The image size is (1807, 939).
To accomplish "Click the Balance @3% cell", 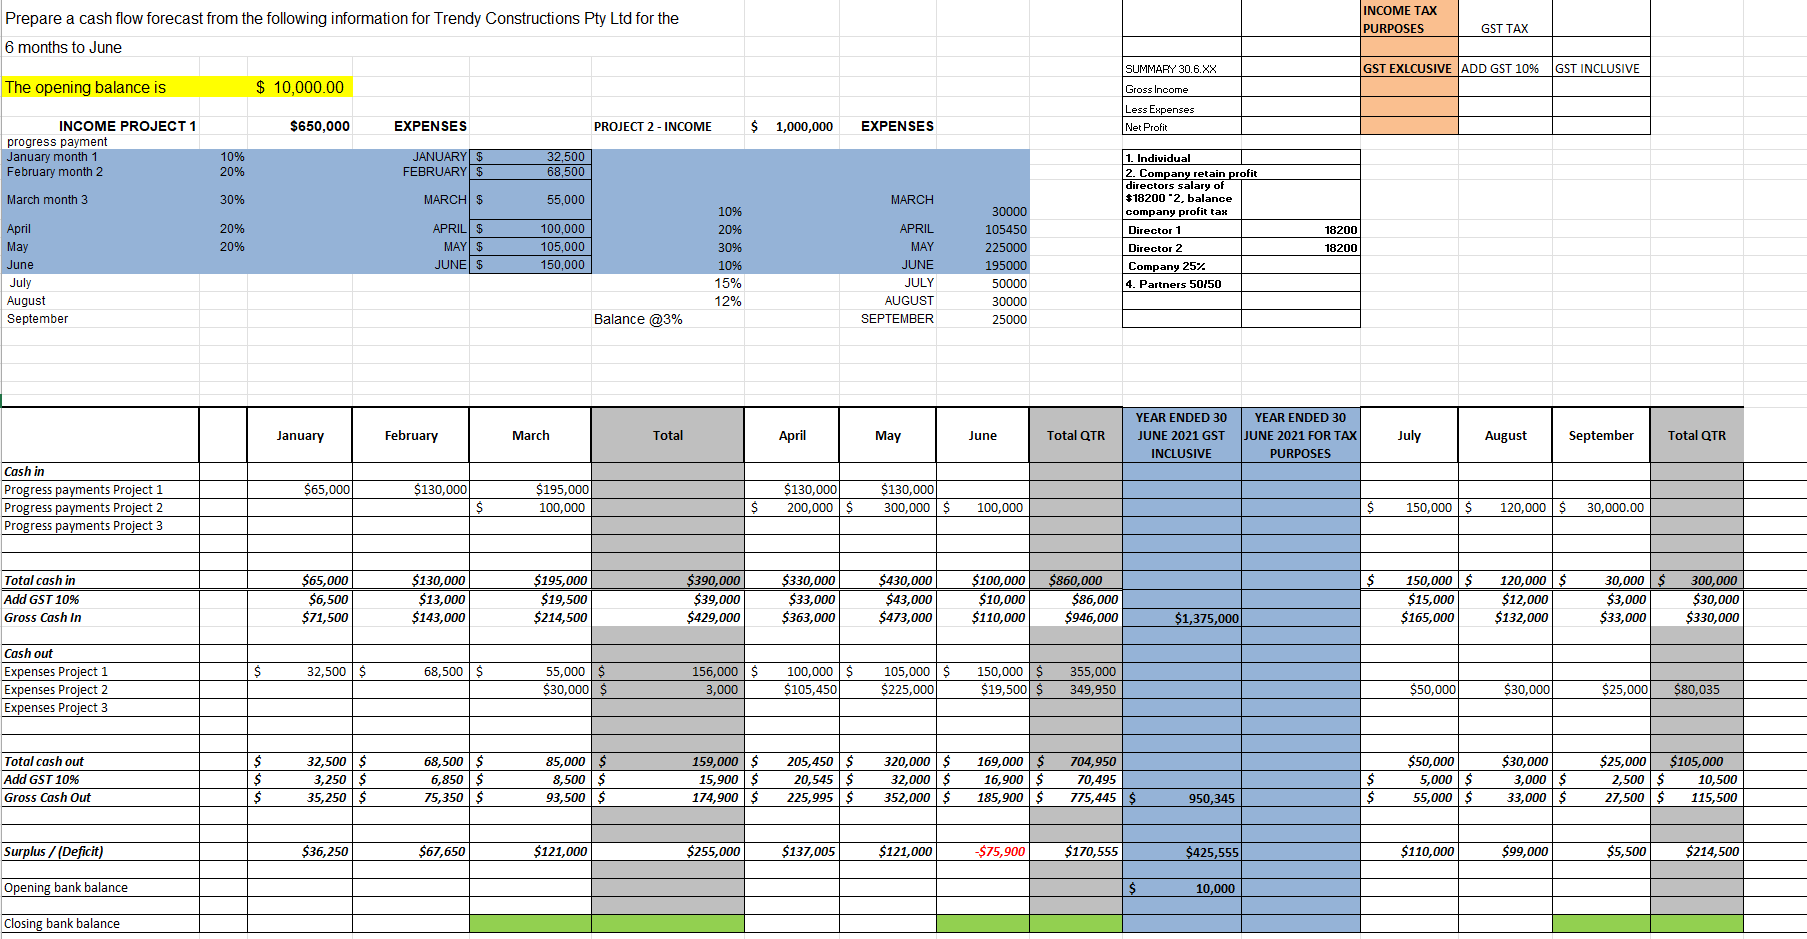I will click(639, 318).
